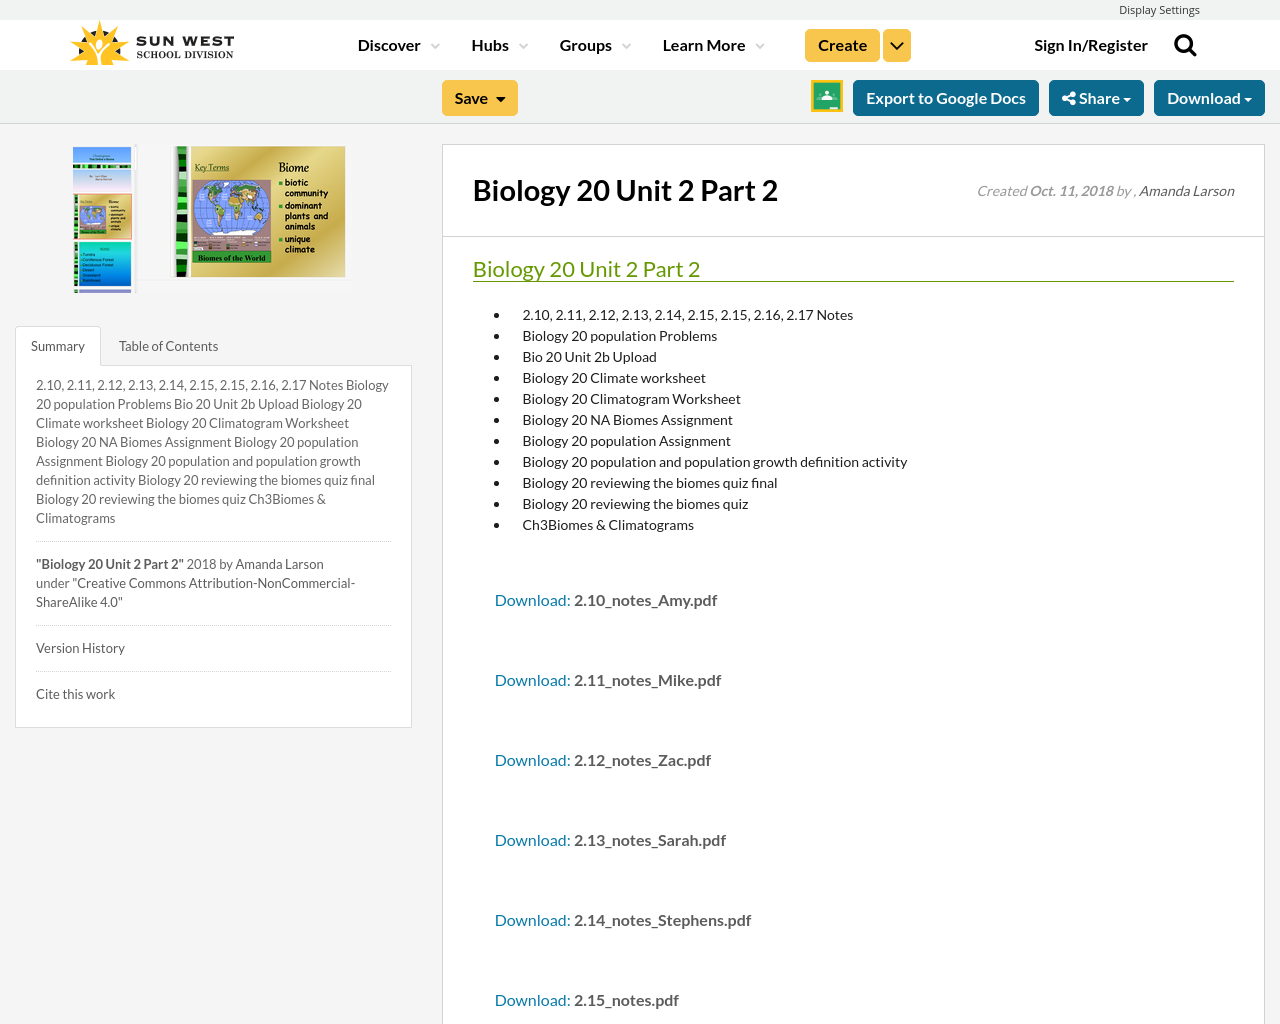Open the Learn More dropdown

click(x=712, y=44)
